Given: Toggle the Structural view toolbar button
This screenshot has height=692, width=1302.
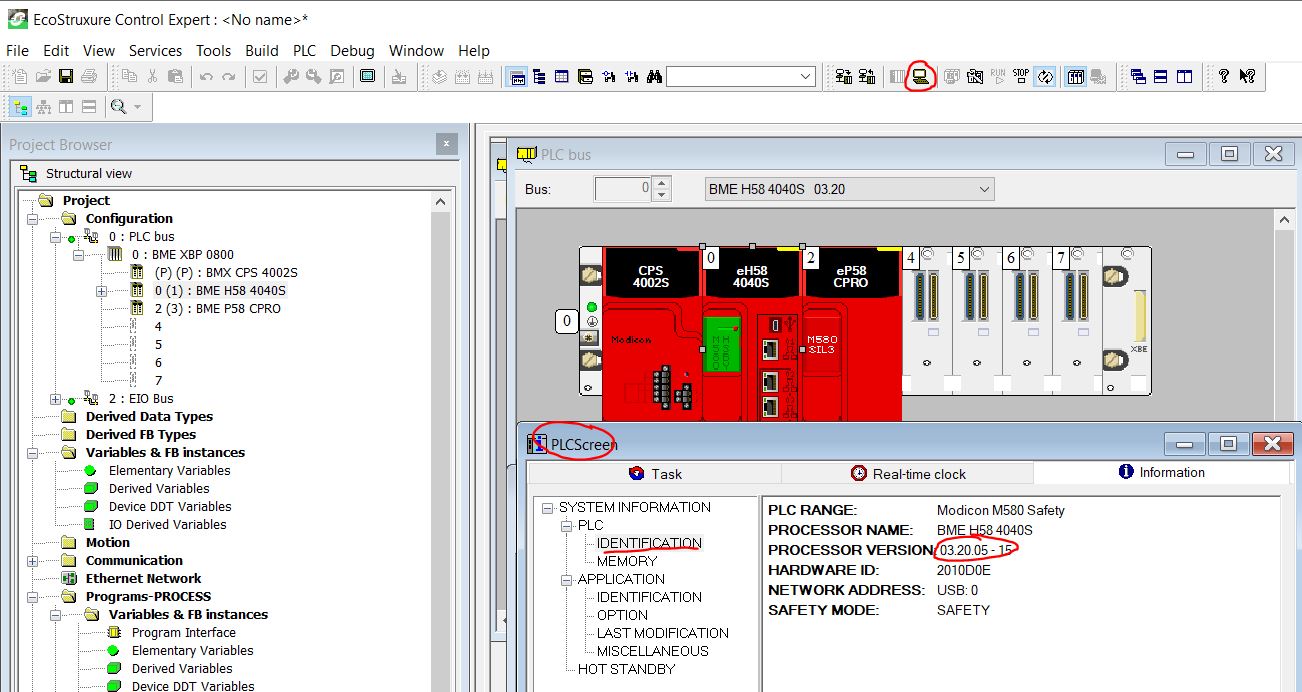Looking at the screenshot, I should click(x=21, y=106).
